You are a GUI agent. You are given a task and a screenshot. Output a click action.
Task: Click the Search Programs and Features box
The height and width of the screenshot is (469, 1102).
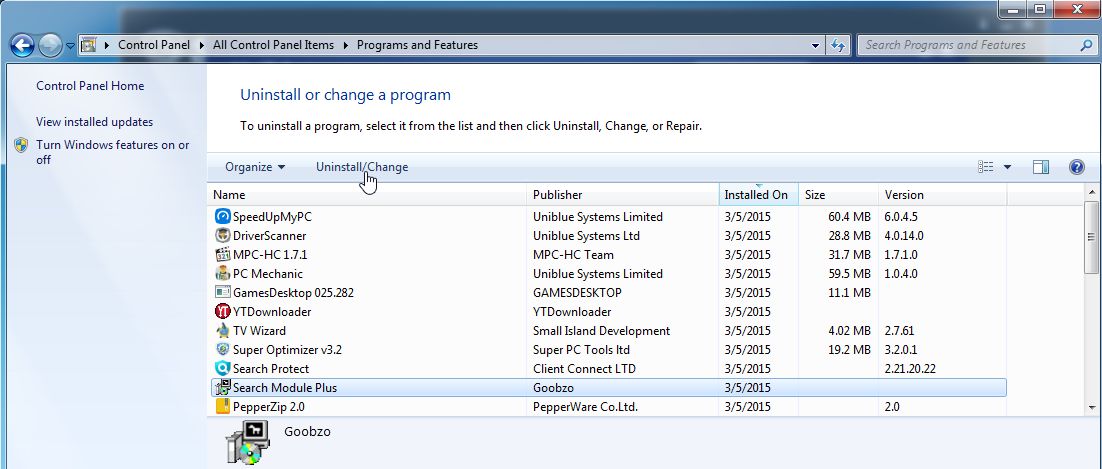[968, 45]
